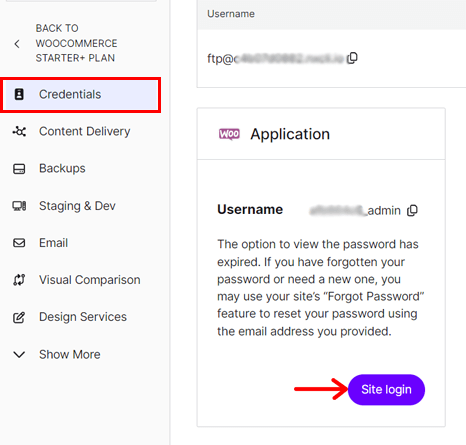Select the blurred FTP username text
The width and height of the screenshot is (466, 445).
(276, 59)
